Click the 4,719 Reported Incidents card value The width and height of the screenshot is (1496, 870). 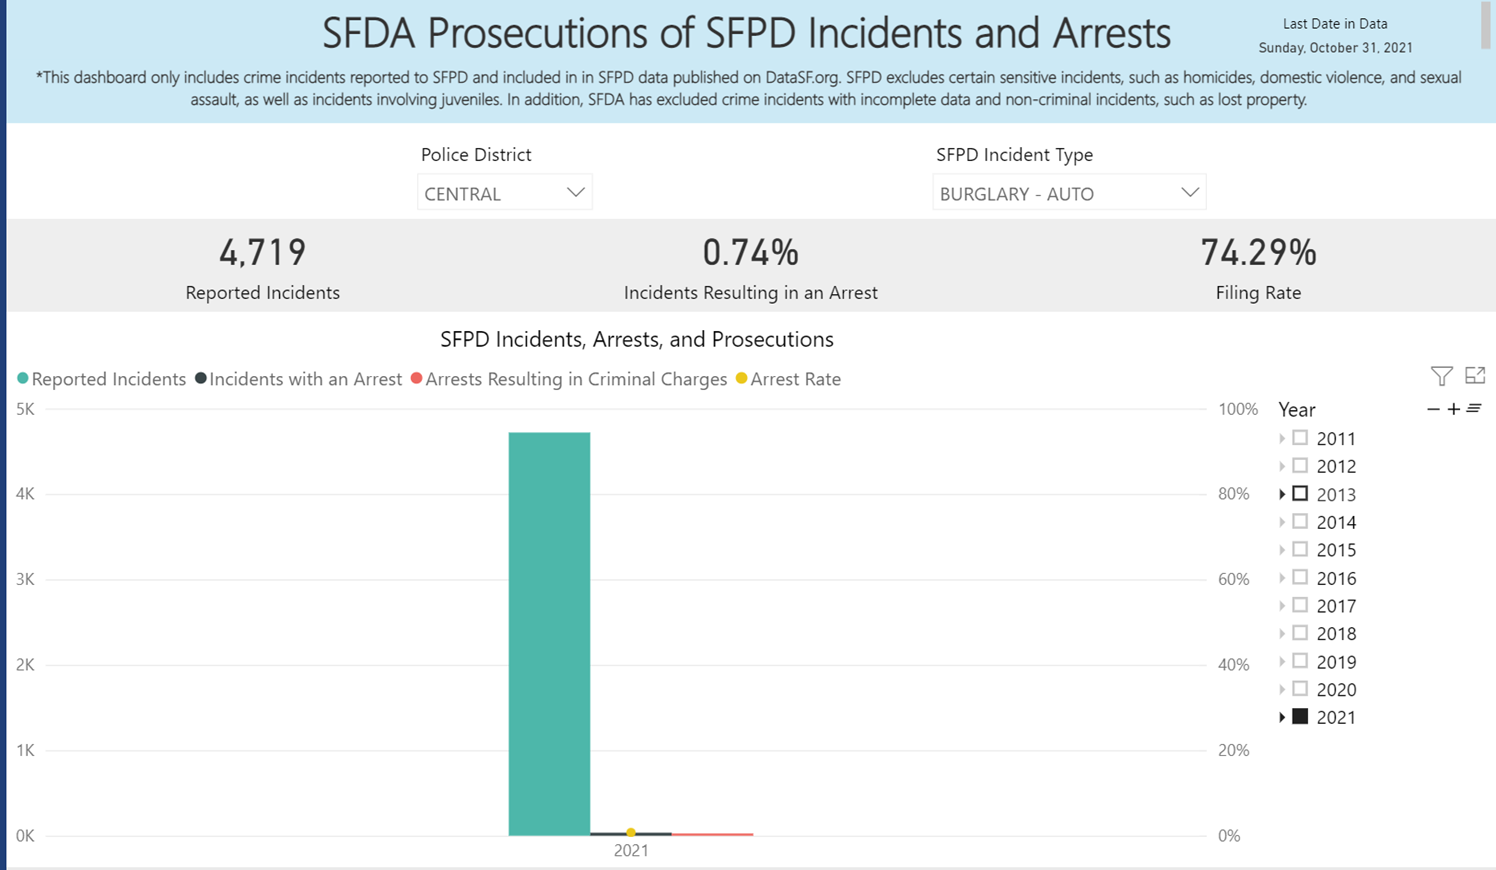click(262, 252)
